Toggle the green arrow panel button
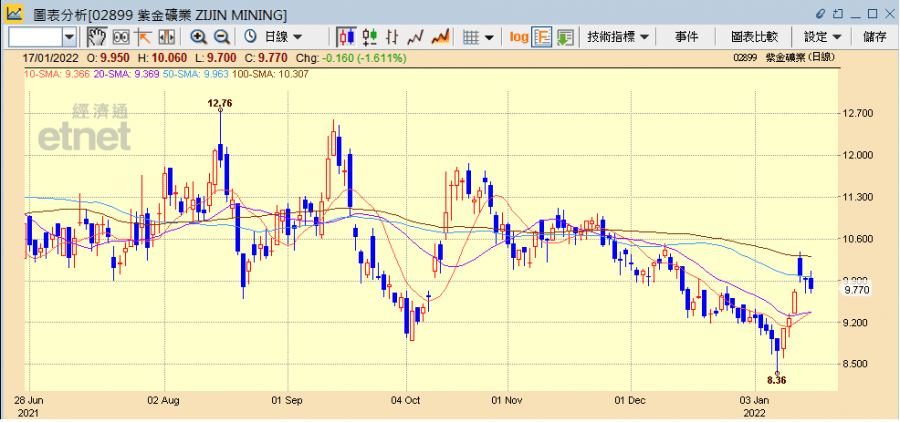Screen dimensions: 900x422 [565, 37]
